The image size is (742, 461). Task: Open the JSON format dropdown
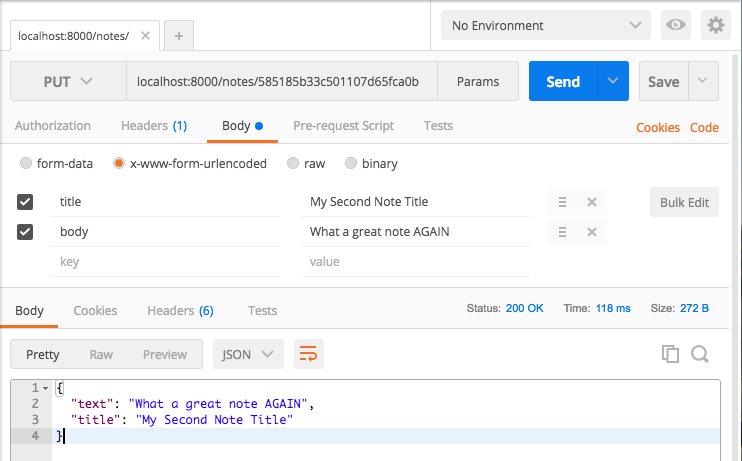(x=248, y=354)
